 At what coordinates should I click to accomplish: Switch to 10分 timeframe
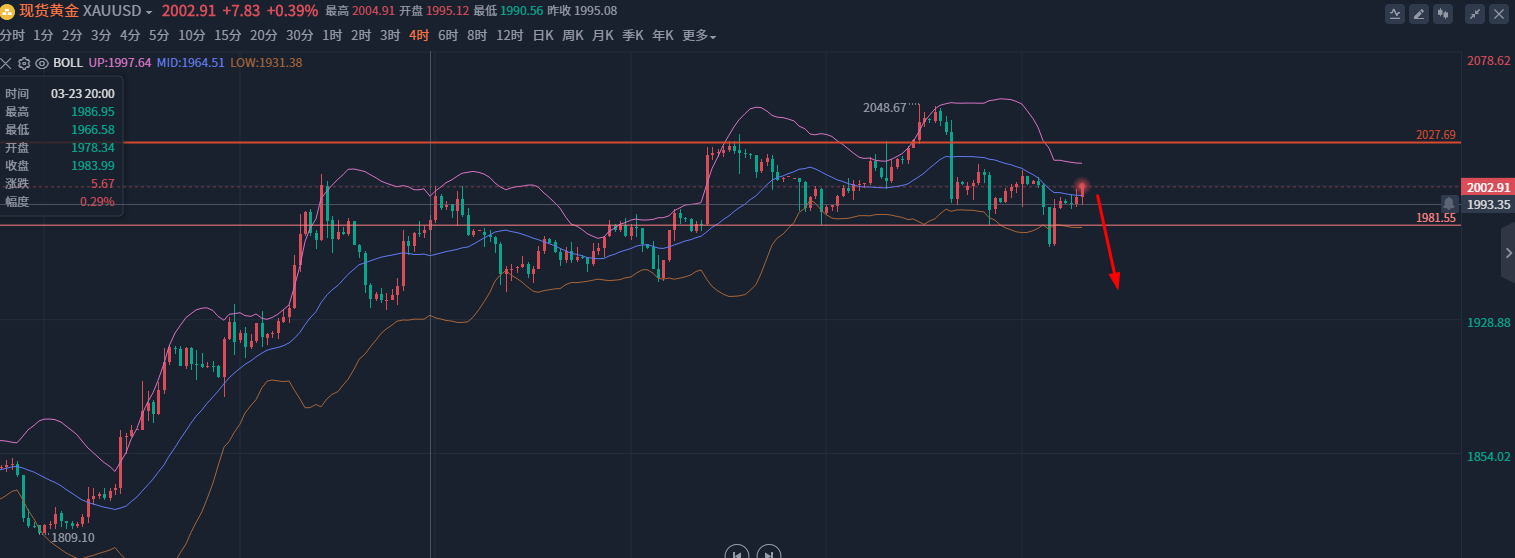point(191,36)
